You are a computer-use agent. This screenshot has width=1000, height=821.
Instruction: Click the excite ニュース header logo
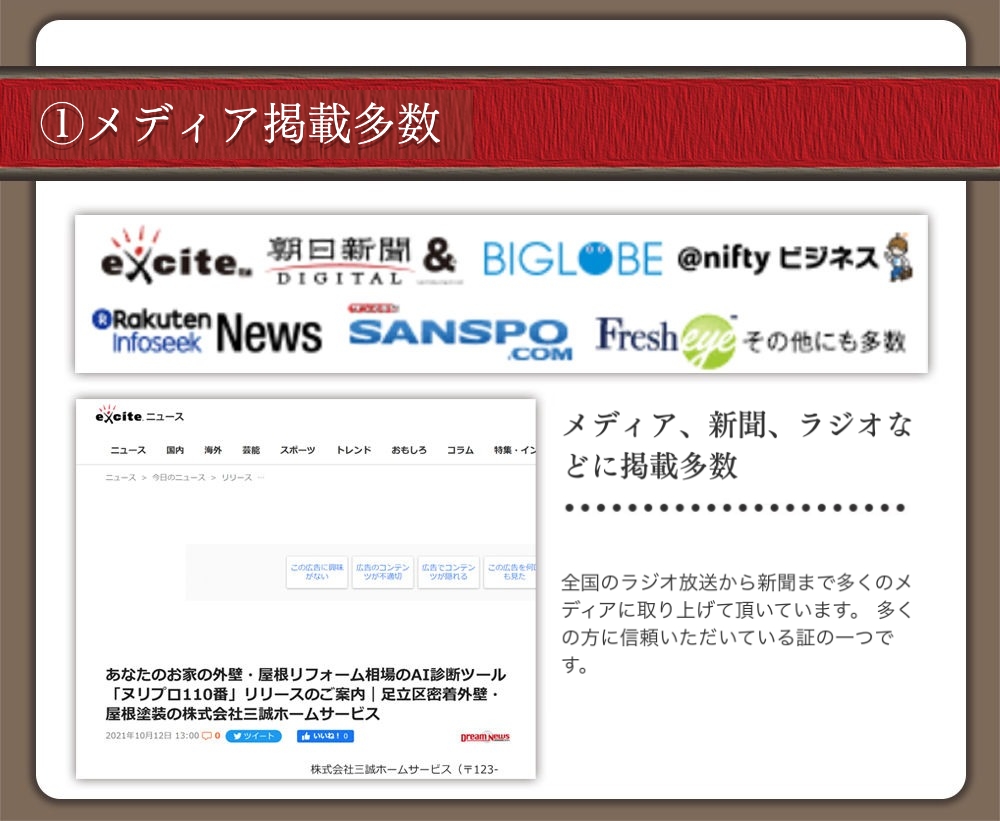[x=139, y=416]
